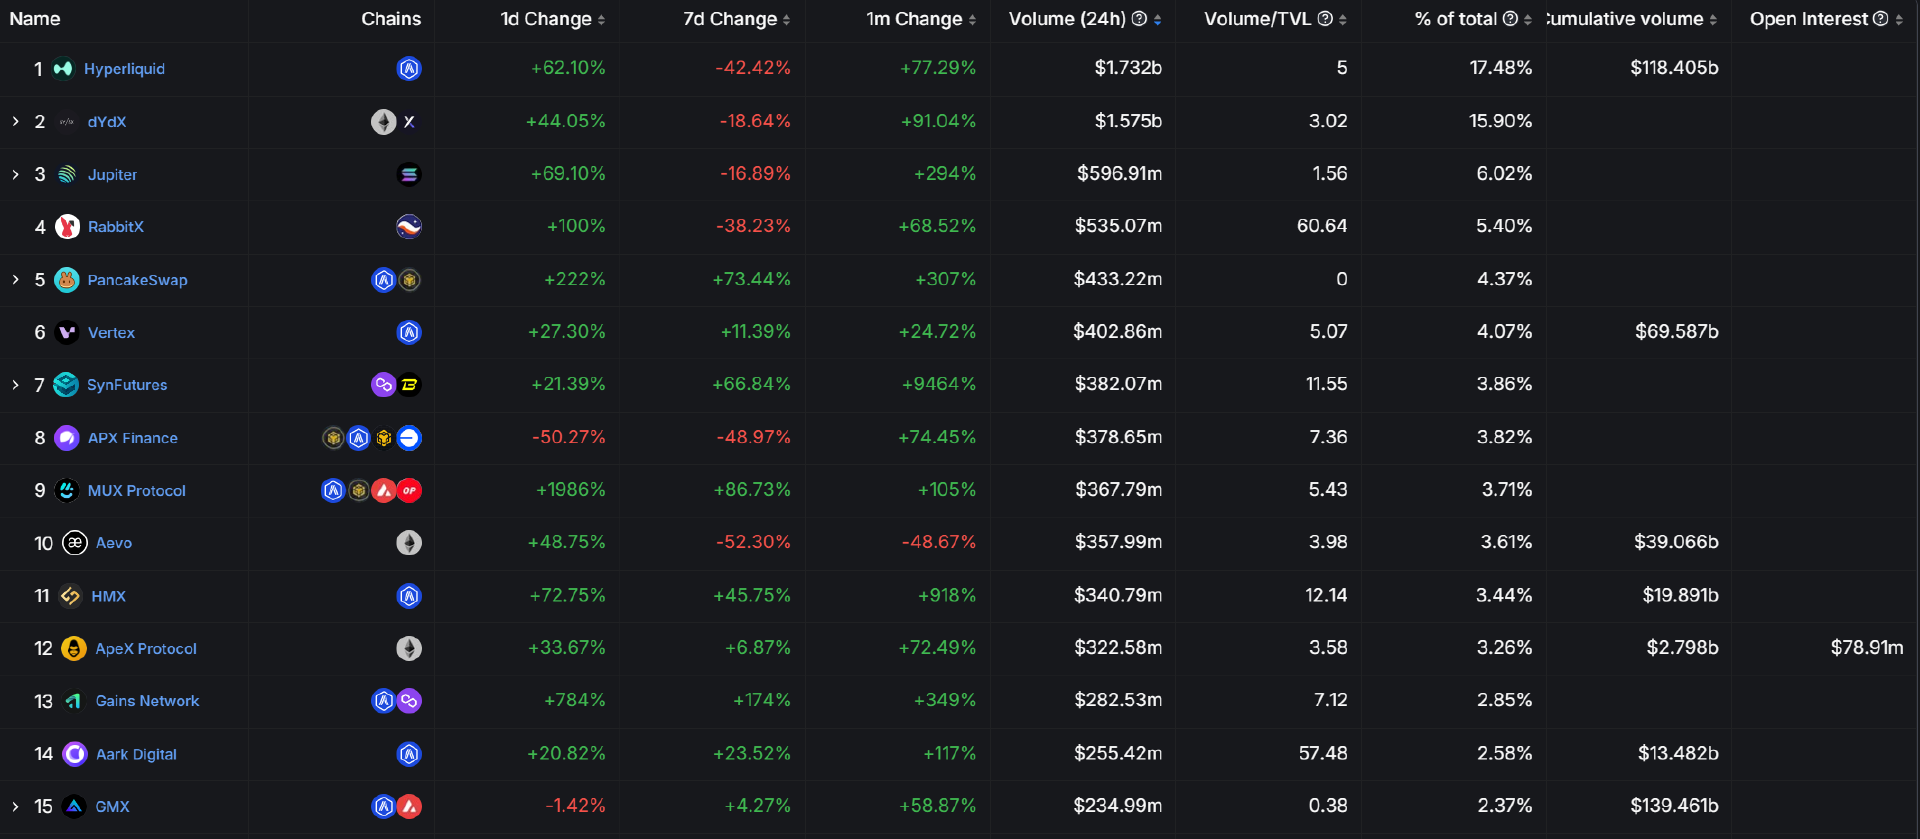1920x839 pixels.
Task: Expand the dYdX row
Action: 16,122
